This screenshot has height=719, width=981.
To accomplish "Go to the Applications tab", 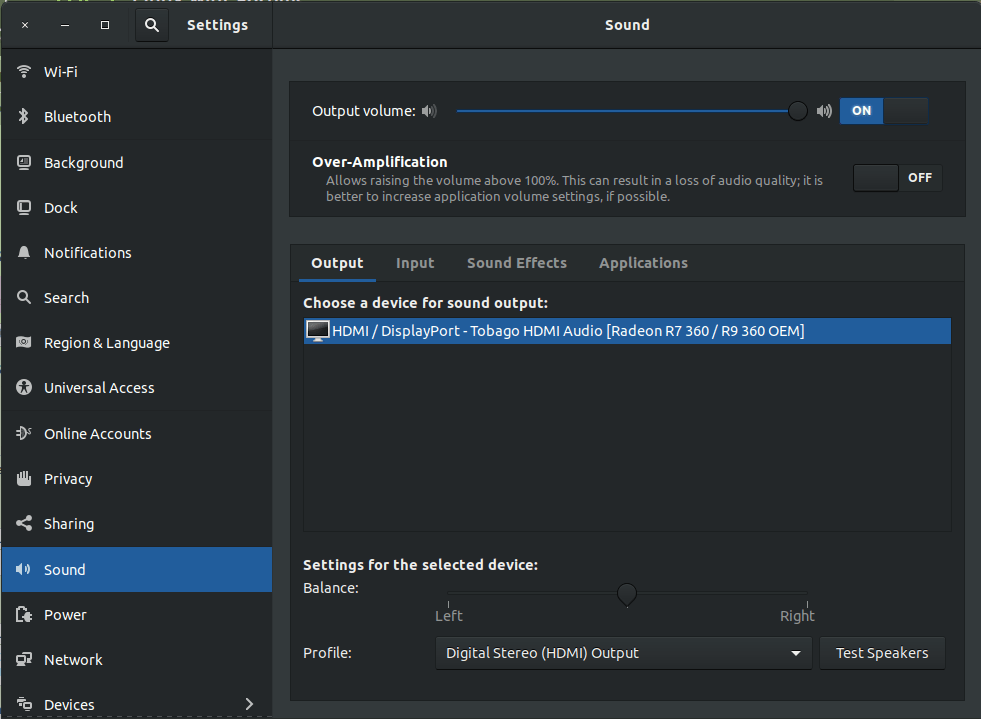I will pos(643,263).
